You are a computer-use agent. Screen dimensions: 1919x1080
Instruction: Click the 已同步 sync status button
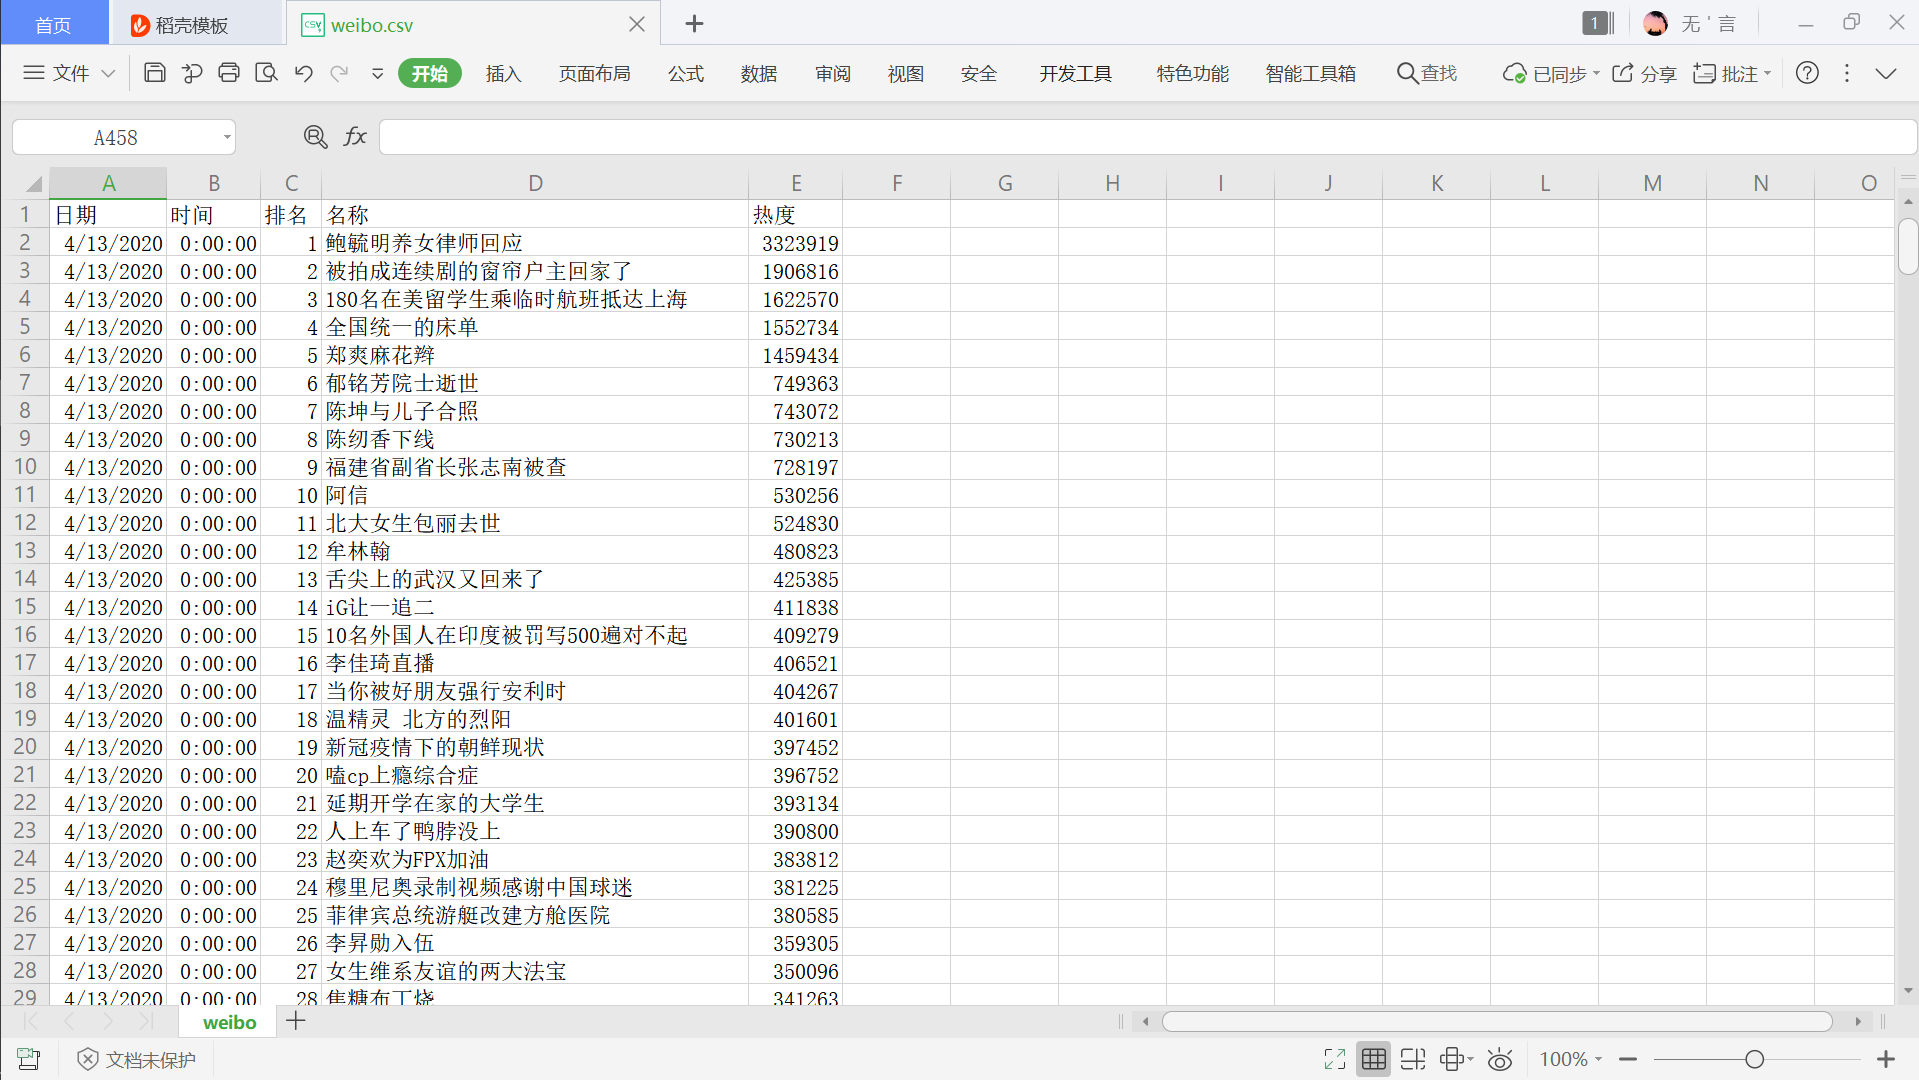[x=1551, y=73]
